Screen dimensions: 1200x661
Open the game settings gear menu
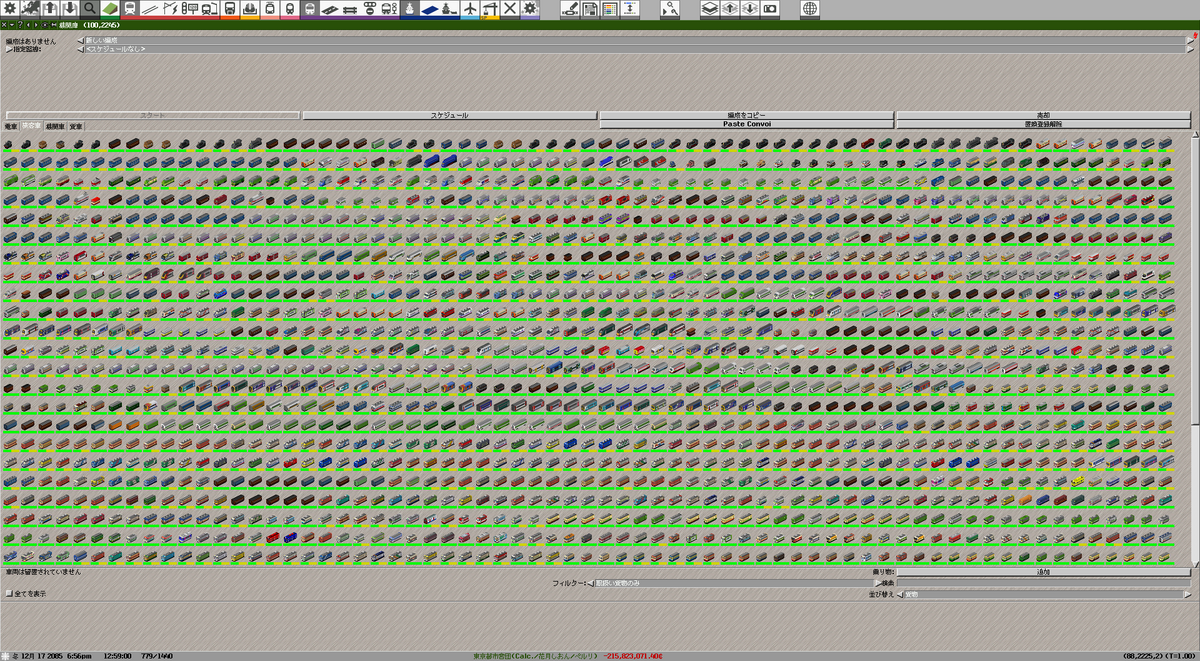coord(10,10)
